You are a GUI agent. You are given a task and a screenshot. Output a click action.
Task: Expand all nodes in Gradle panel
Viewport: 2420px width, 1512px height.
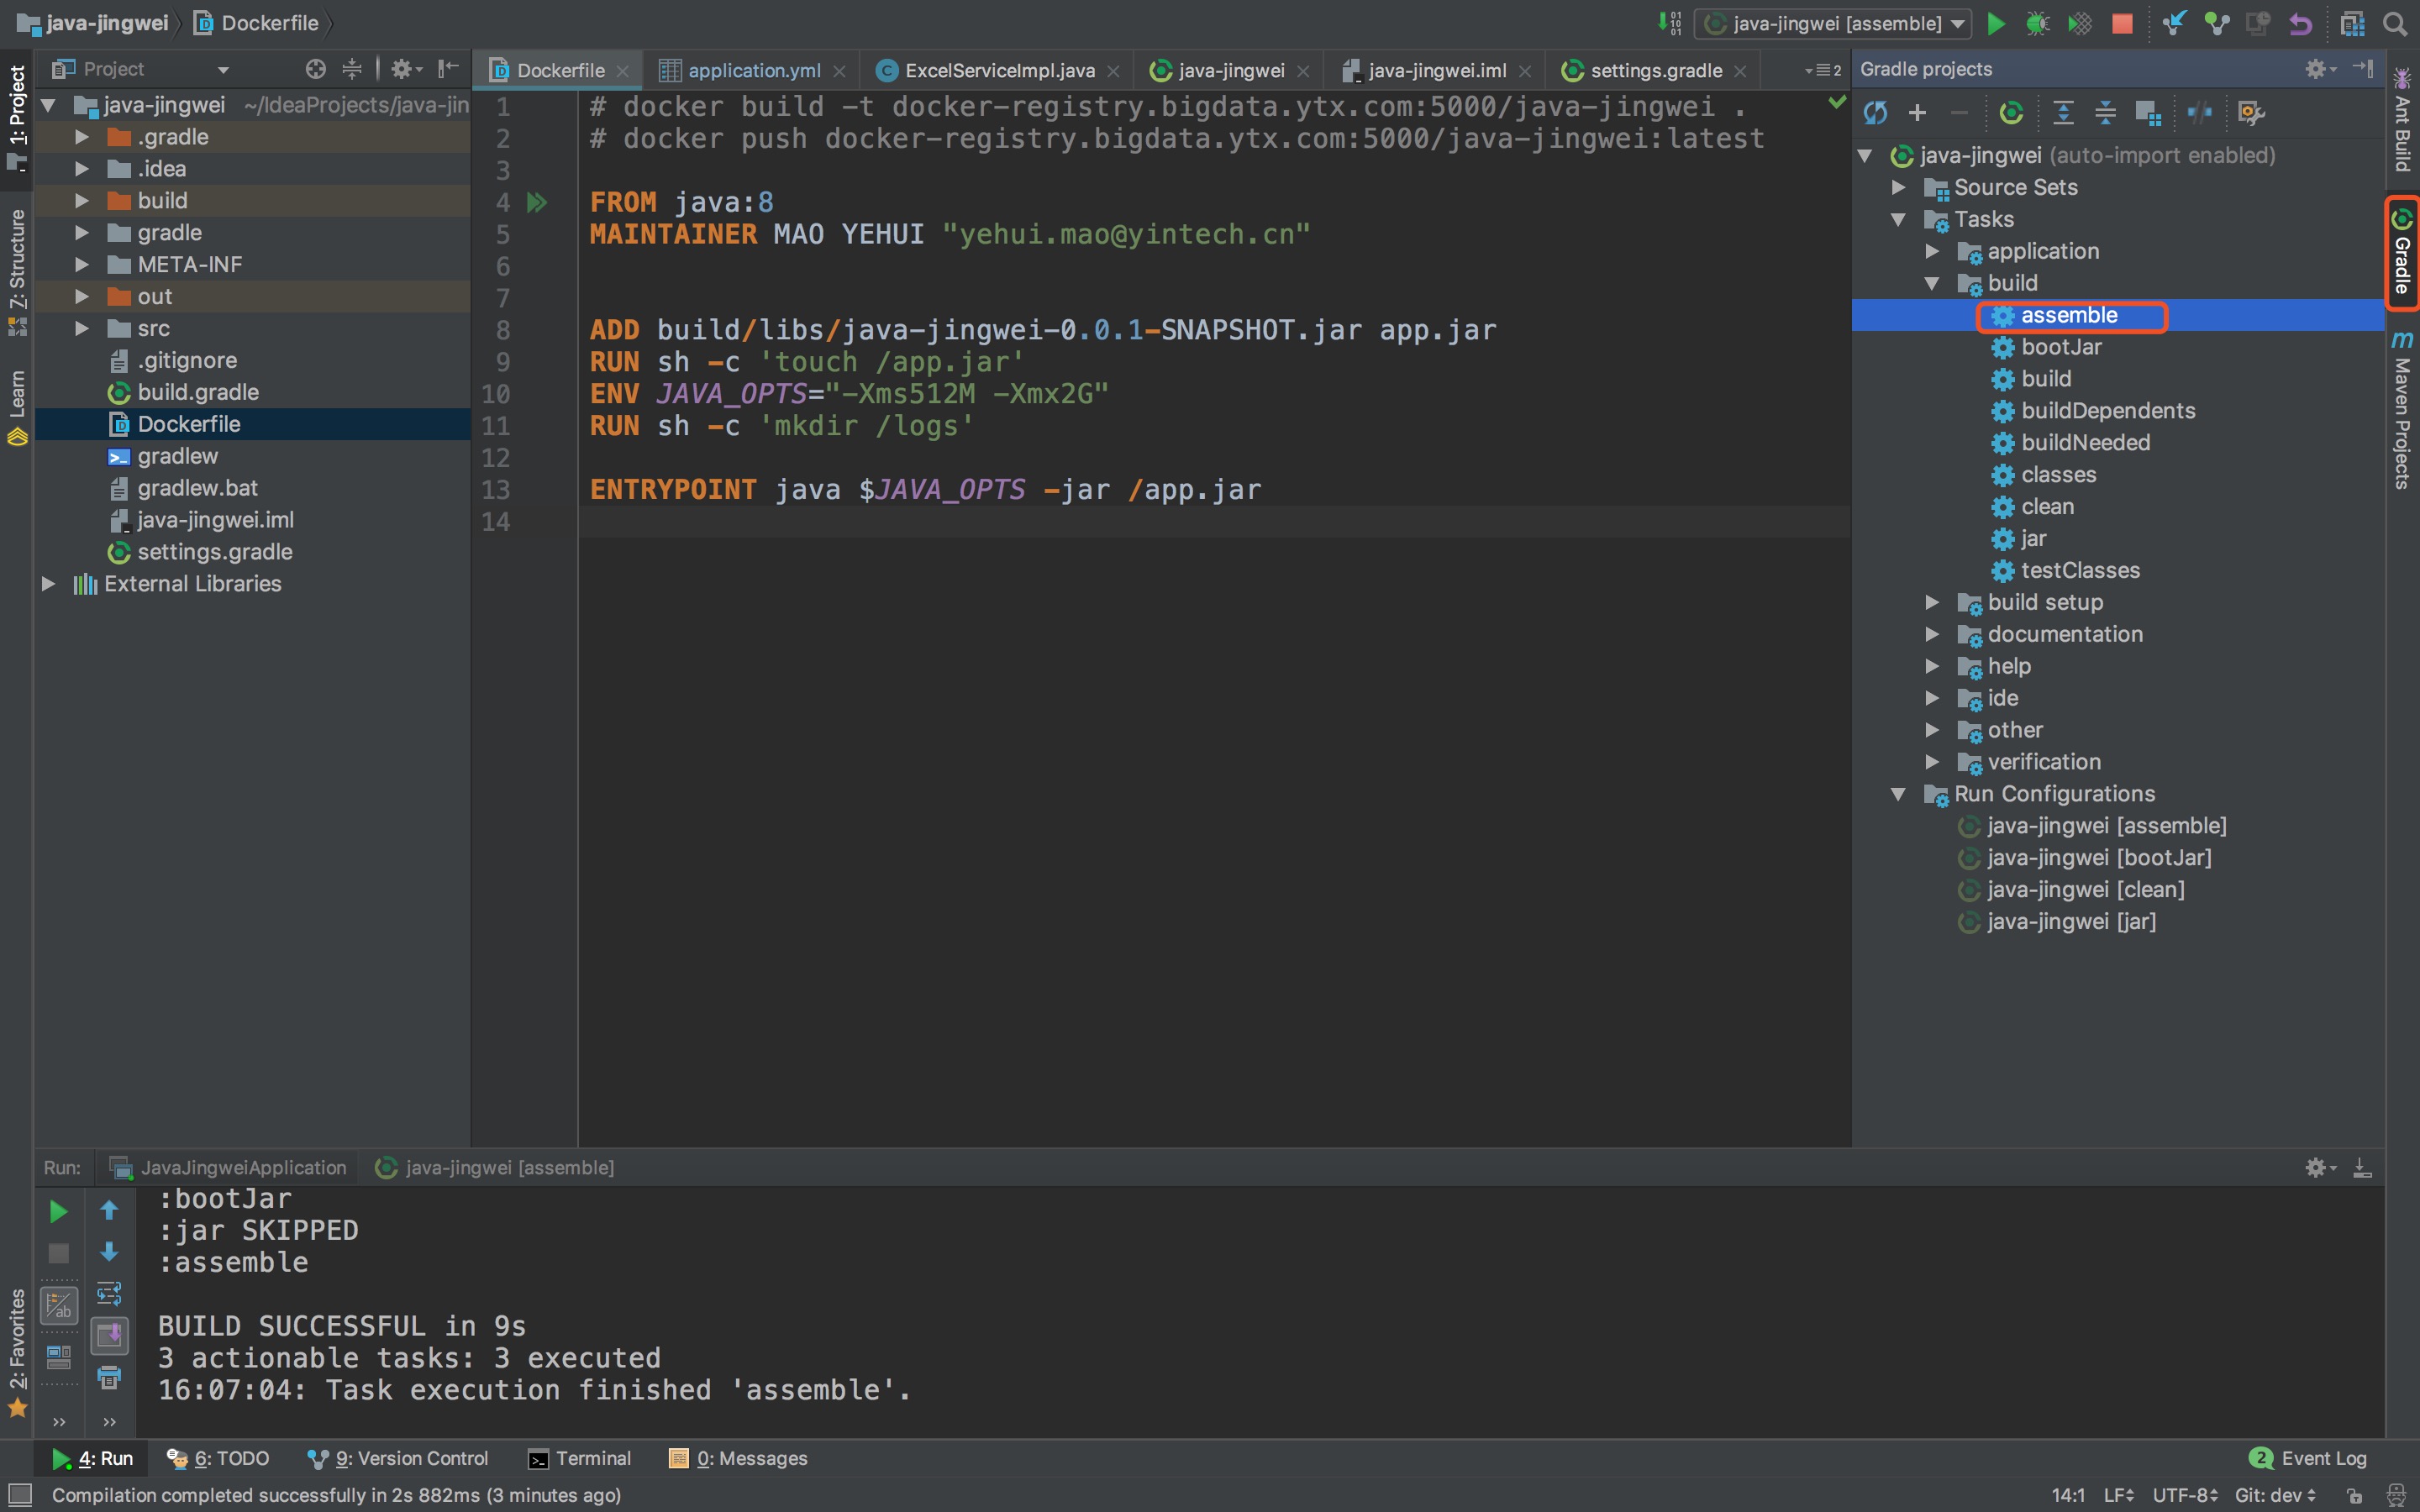[2063, 113]
